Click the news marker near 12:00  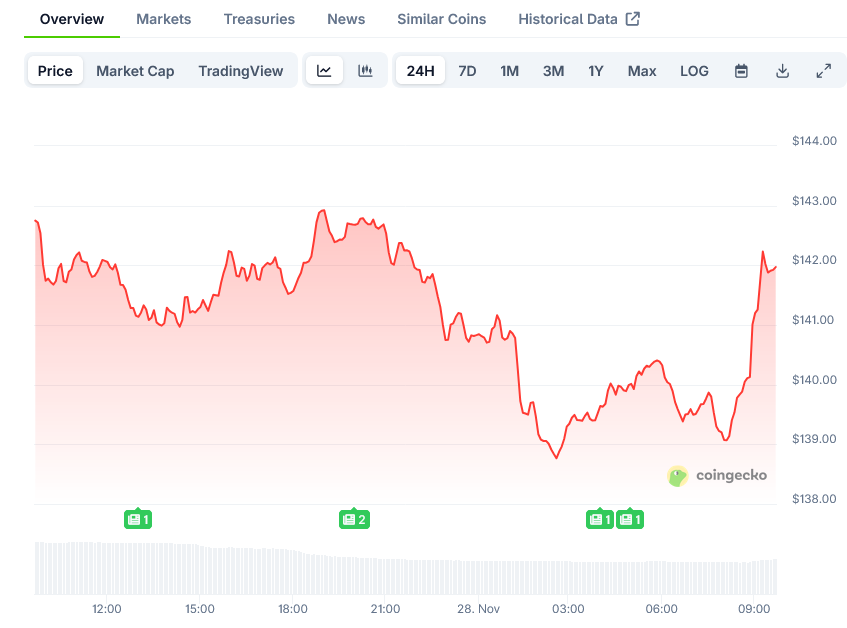tap(138, 519)
